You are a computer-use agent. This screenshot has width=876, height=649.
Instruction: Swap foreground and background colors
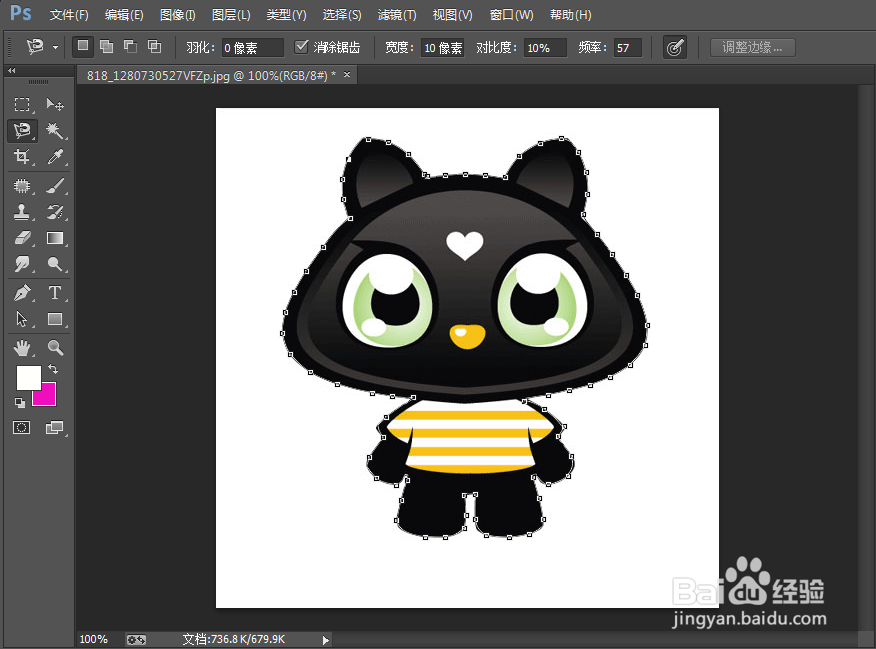[x=53, y=369]
